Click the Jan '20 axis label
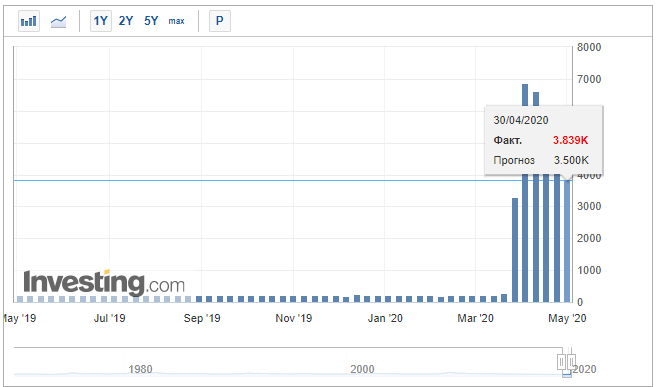Screen dimensions: 658x387 [x=385, y=318]
